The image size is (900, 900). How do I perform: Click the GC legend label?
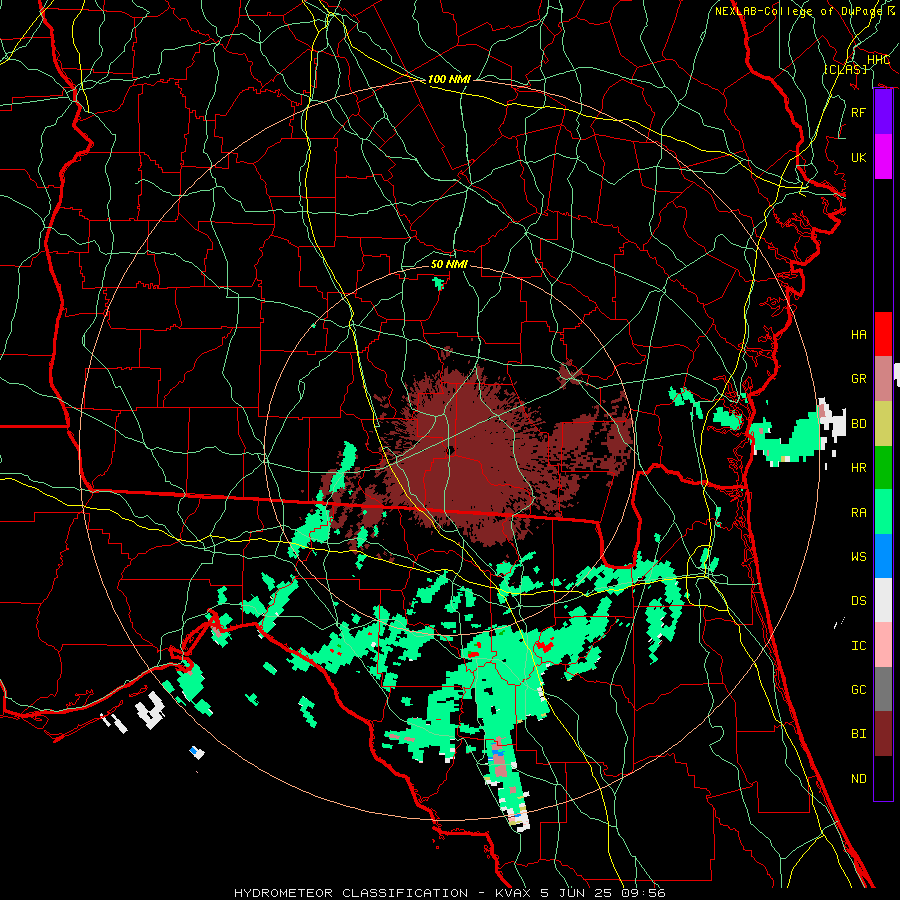click(x=859, y=690)
